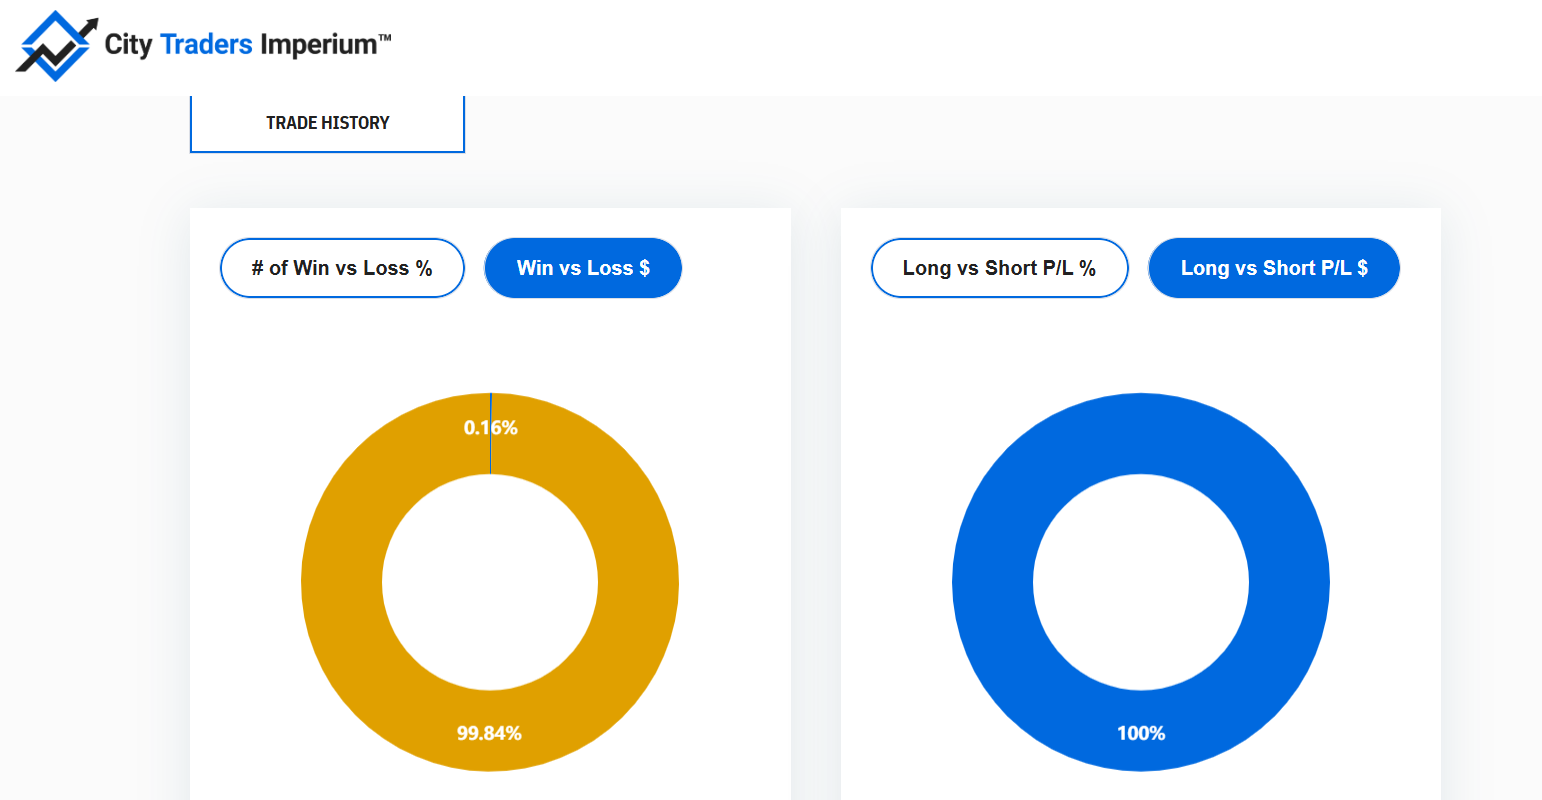Click the white center of blue donut

click(1141, 582)
